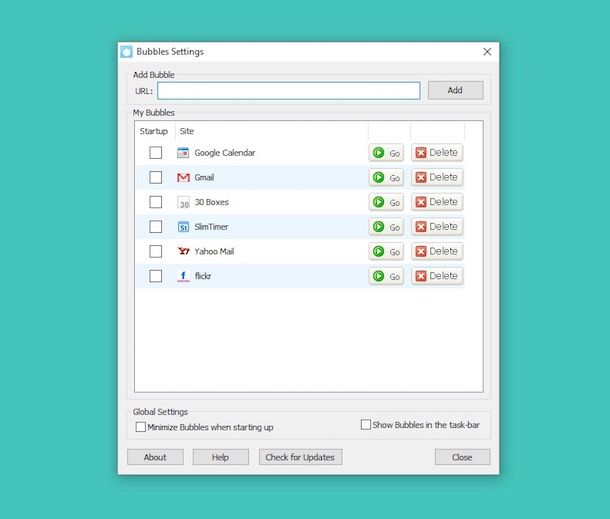Click the Site column header
This screenshot has height=519, width=610.
(x=187, y=131)
